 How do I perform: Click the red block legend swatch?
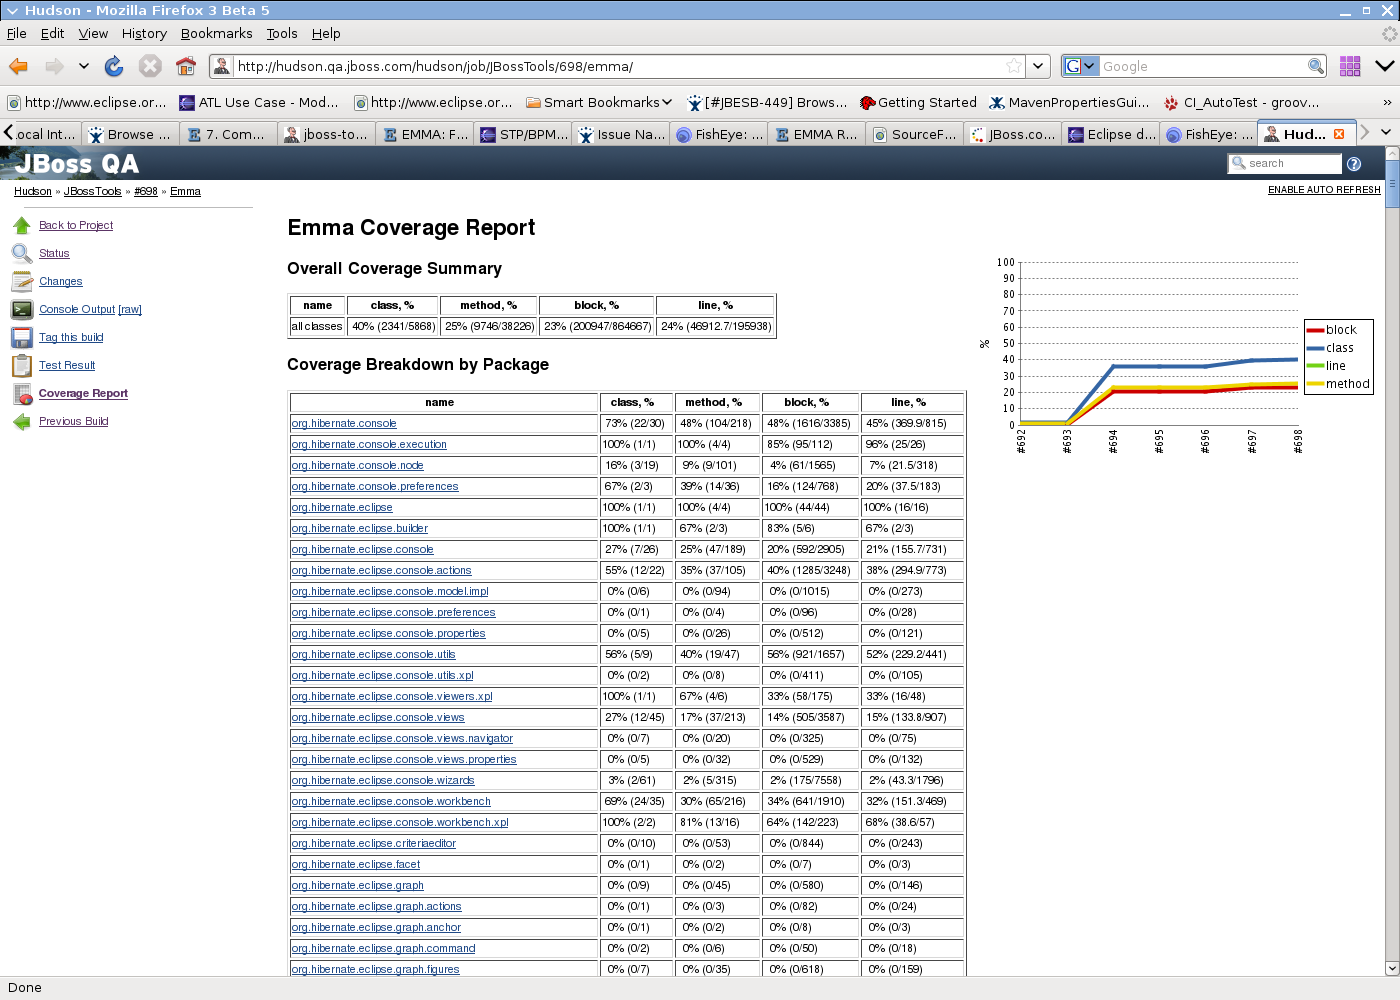pos(1315,330)
